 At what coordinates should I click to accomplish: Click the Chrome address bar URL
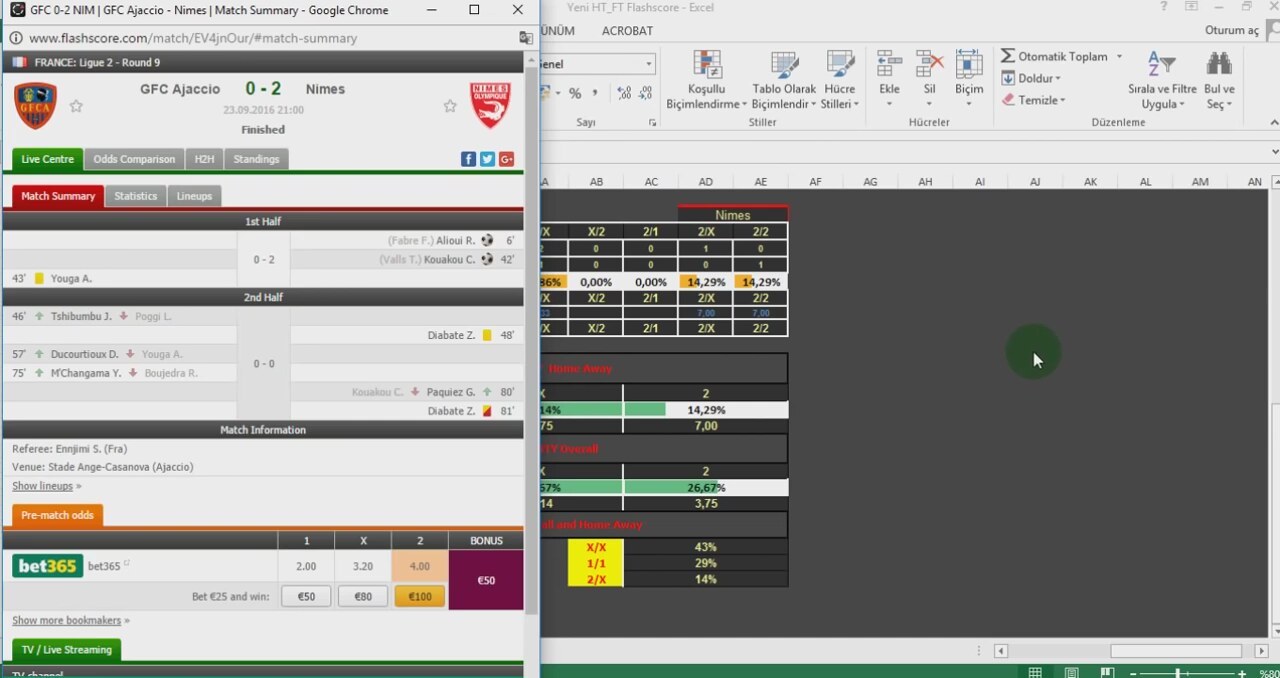(x=193, y=38)
